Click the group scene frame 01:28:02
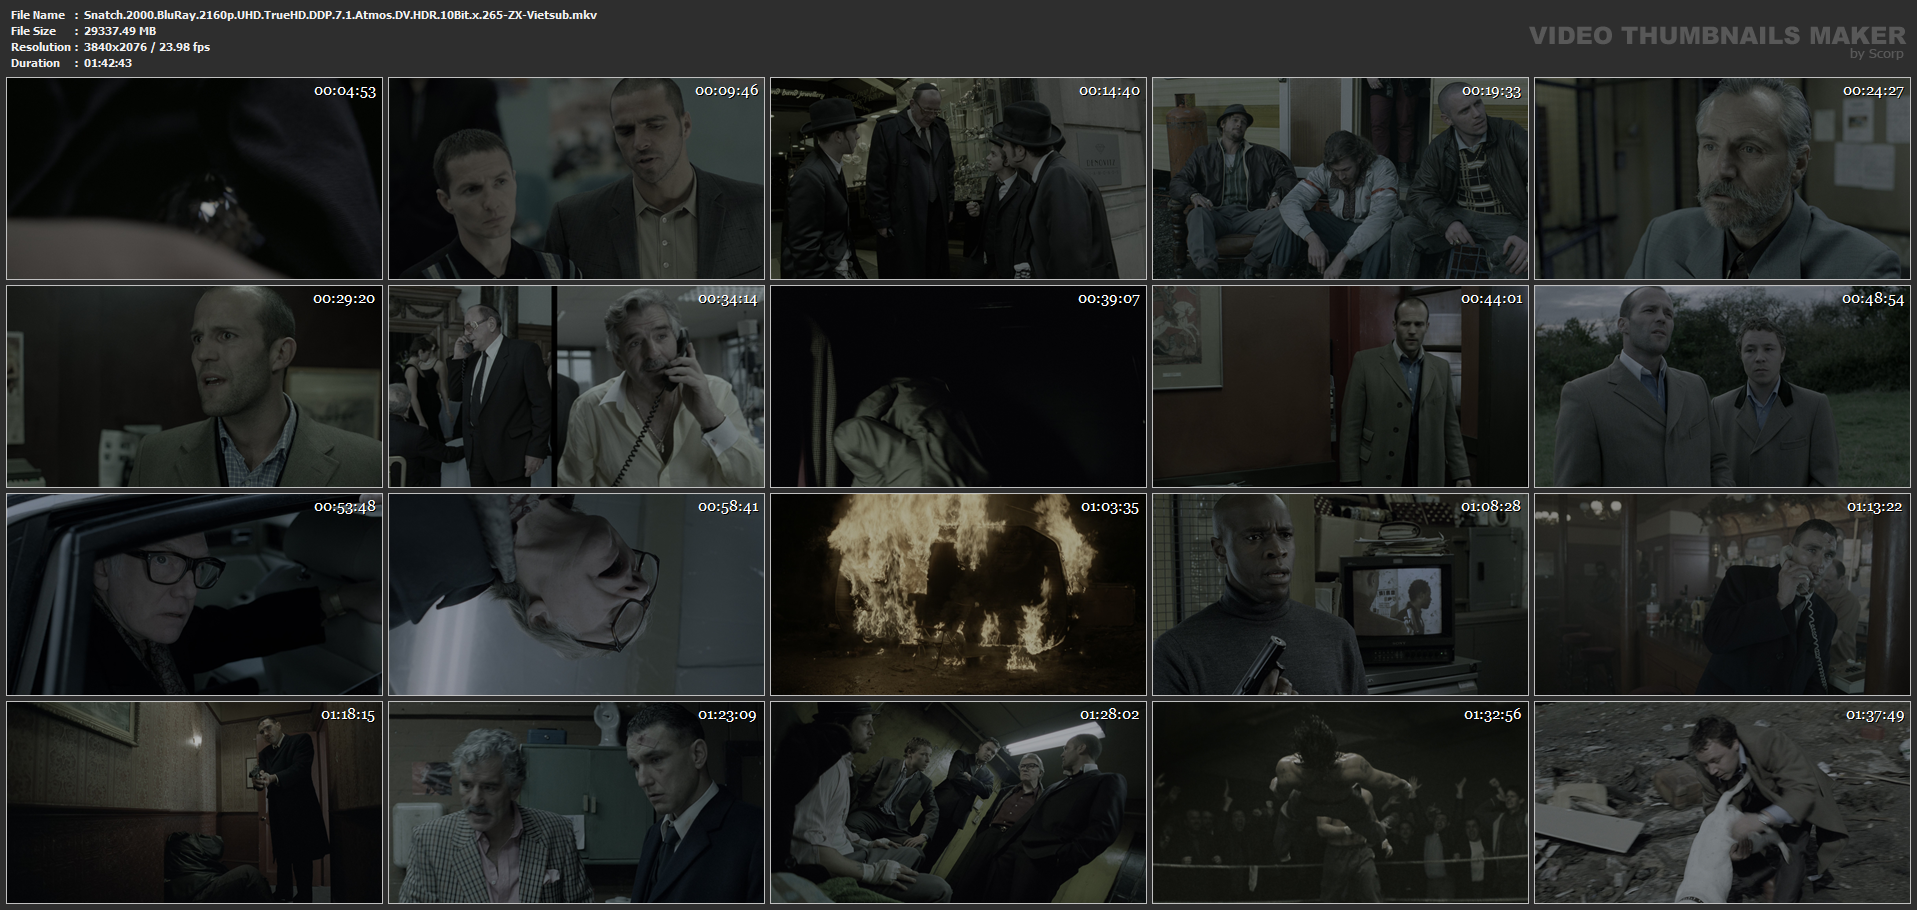1917x910 pixels. click(x=958, y=803)
